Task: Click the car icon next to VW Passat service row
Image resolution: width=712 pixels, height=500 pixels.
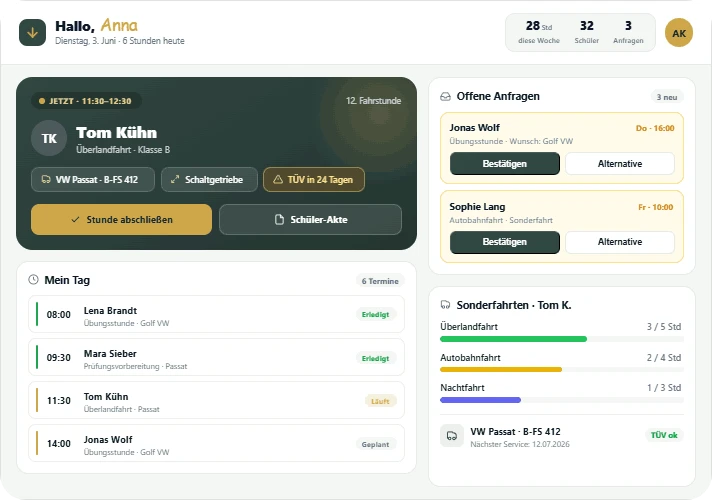Action: pos(452,436)
